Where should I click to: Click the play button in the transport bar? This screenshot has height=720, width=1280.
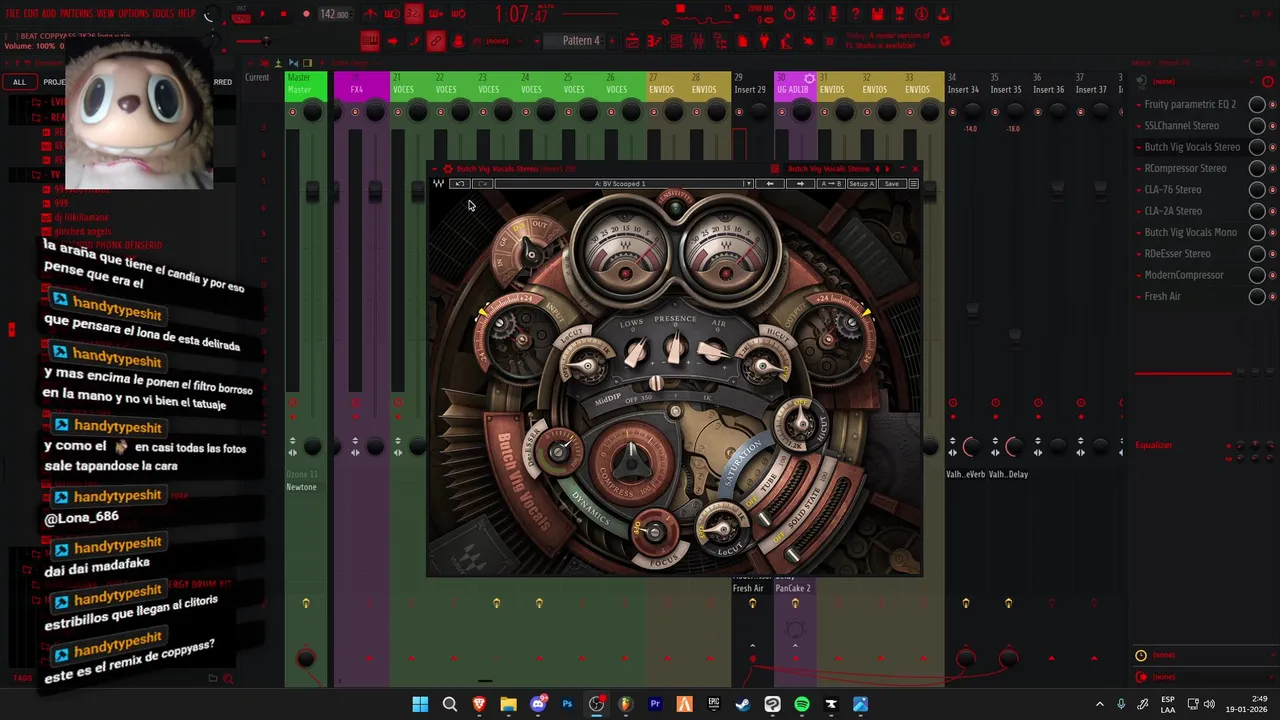[x=262, y=14]
